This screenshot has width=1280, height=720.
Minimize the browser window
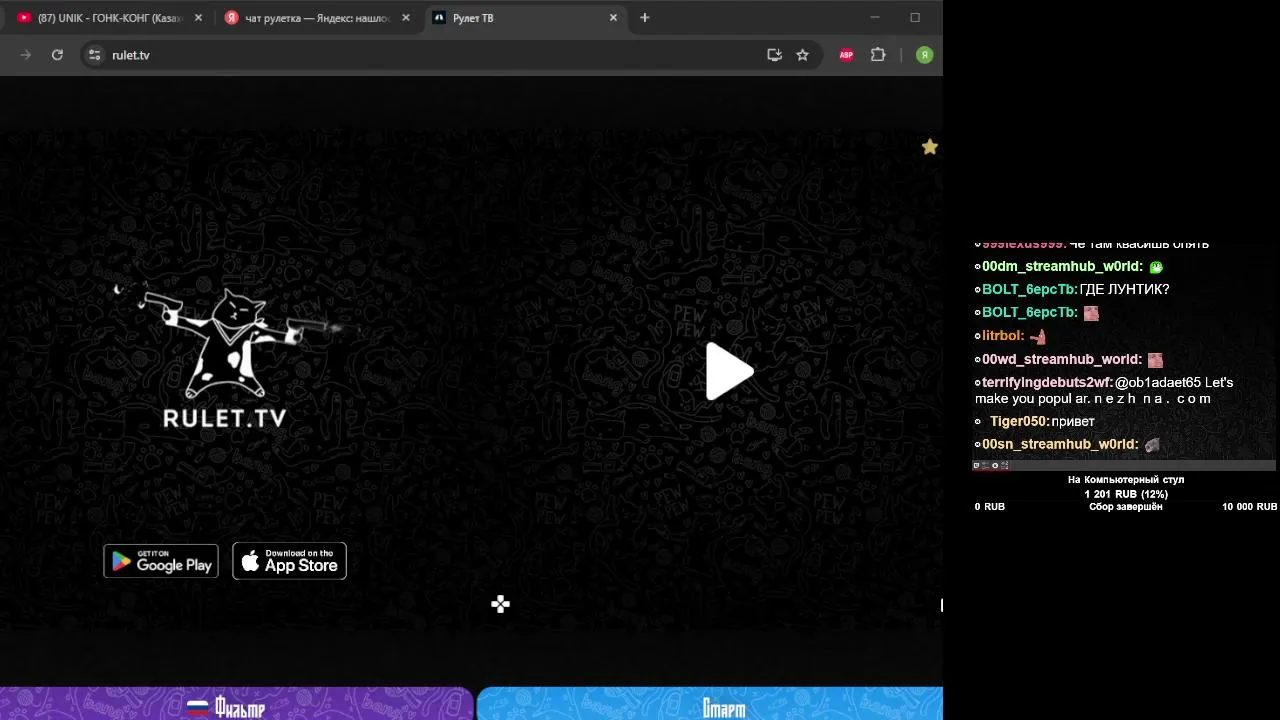pyautogui.click(x=875, y=17)
